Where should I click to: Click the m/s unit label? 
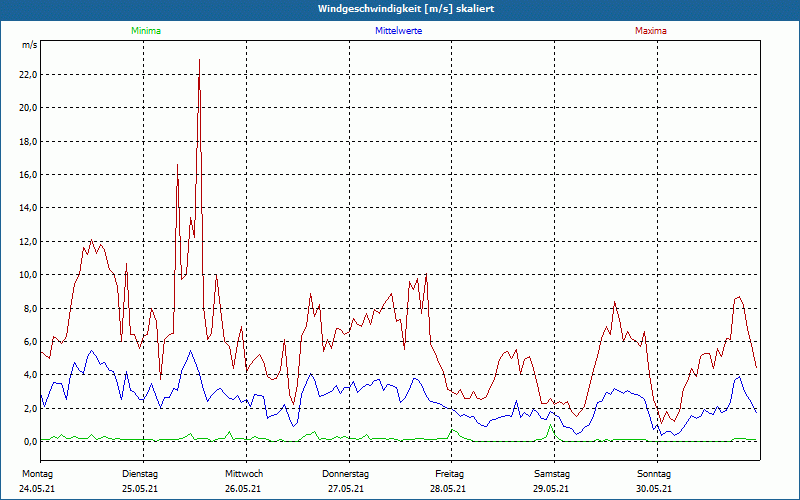(30, 45)
